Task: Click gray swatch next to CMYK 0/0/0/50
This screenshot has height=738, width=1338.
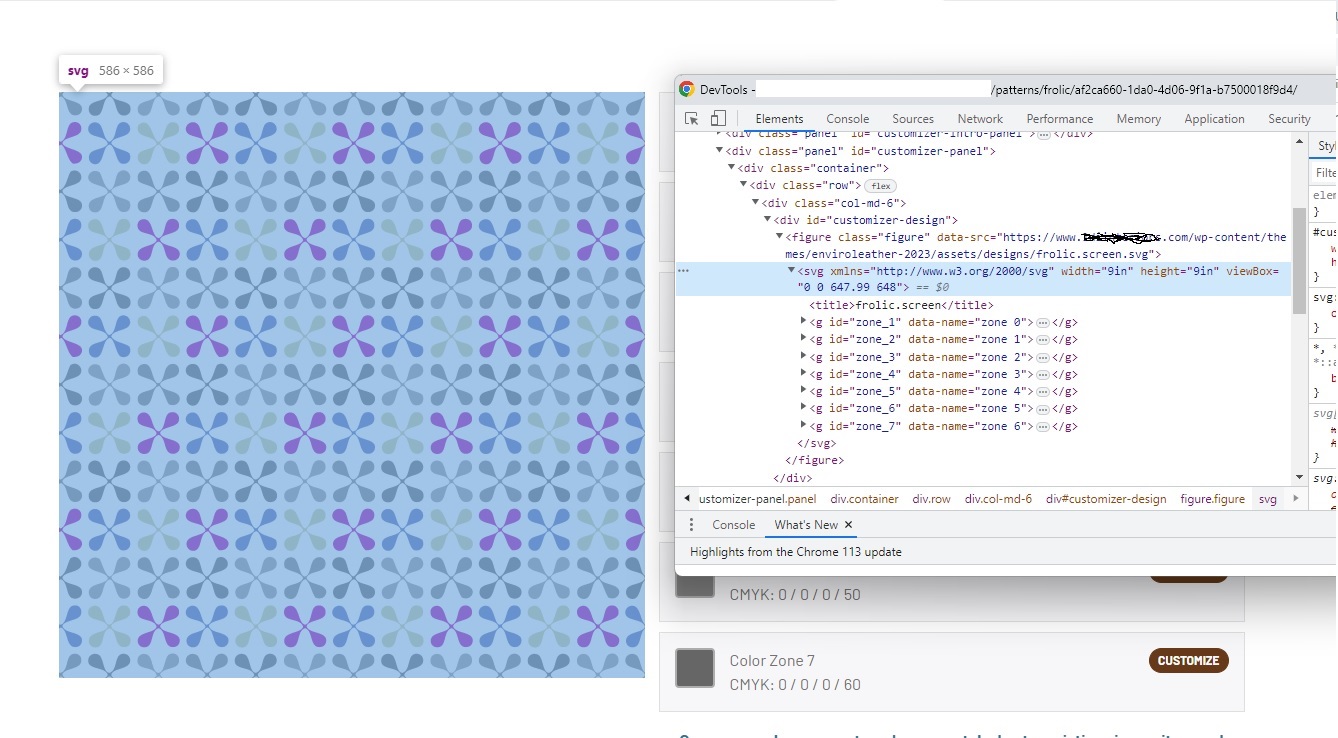Action: [695, 585]
